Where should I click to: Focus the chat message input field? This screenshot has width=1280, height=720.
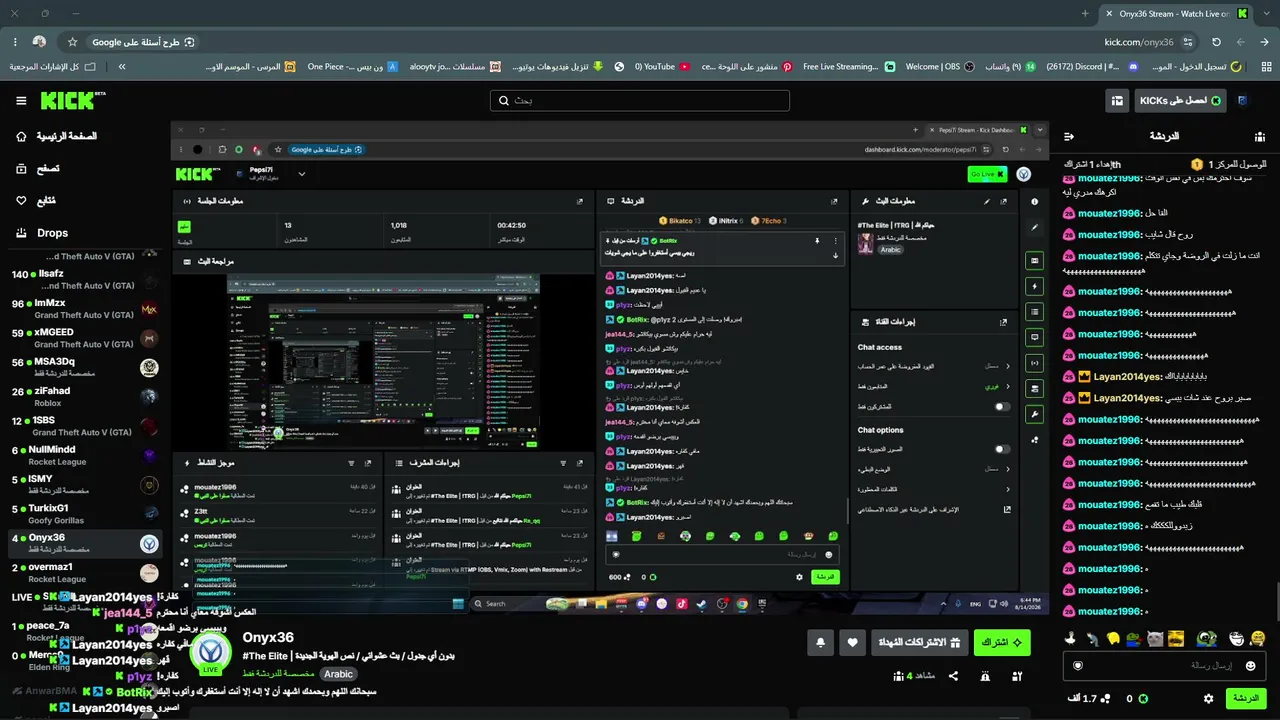1165,666
